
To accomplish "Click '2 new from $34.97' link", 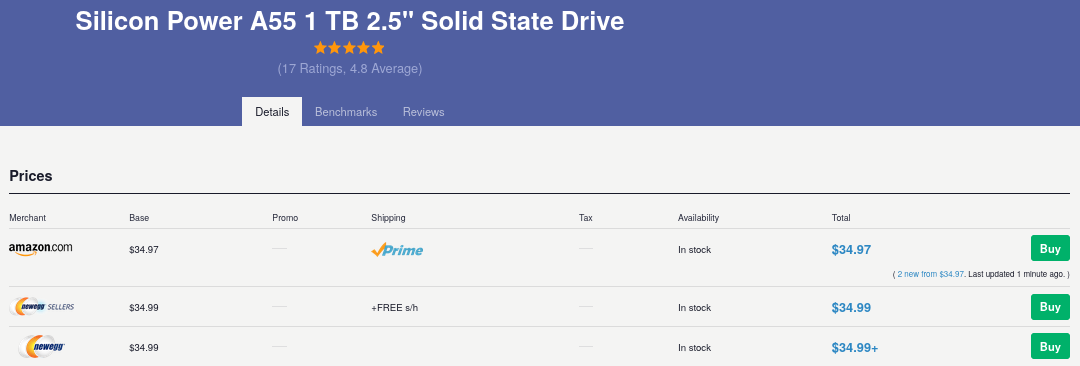I will [x=931, y=274].
